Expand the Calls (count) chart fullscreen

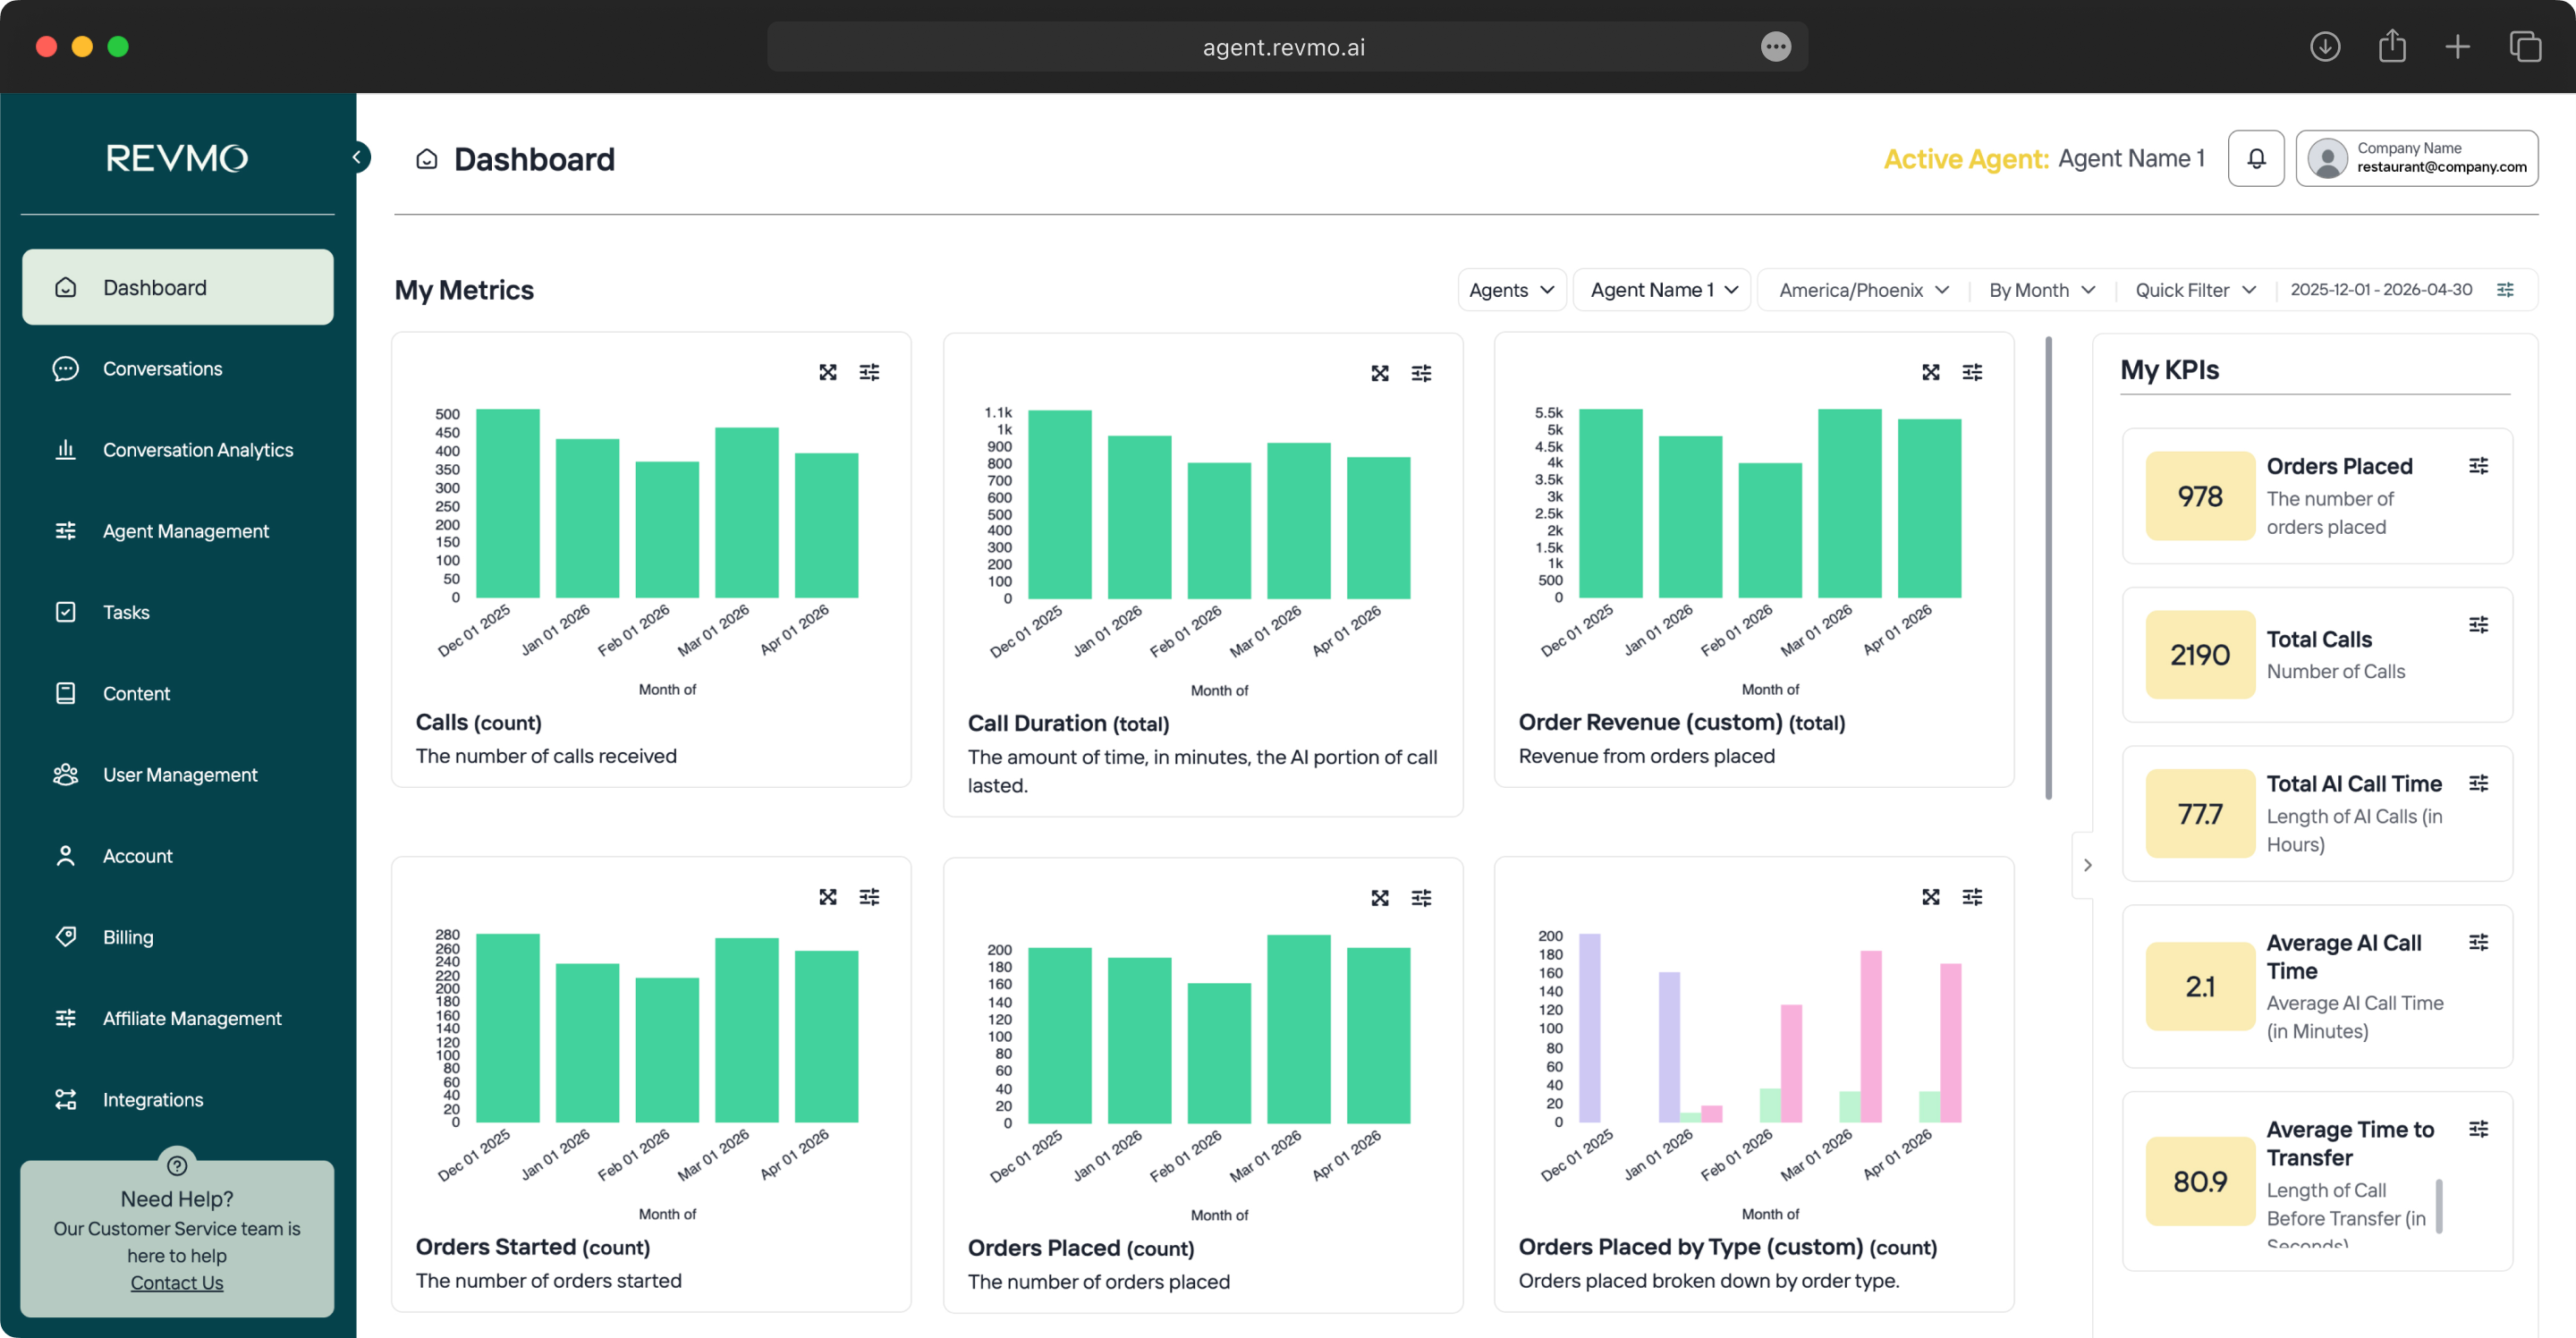[828, 372]
